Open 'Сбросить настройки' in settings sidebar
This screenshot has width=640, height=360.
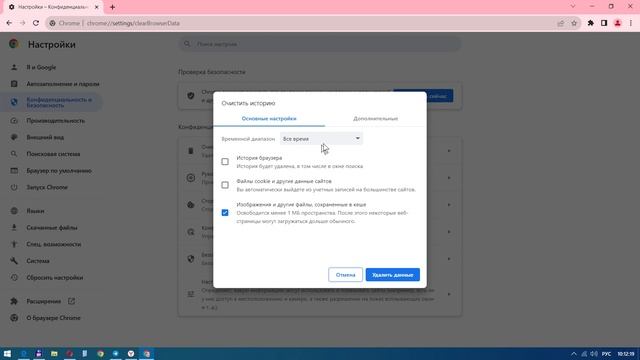tap(55, 278)
